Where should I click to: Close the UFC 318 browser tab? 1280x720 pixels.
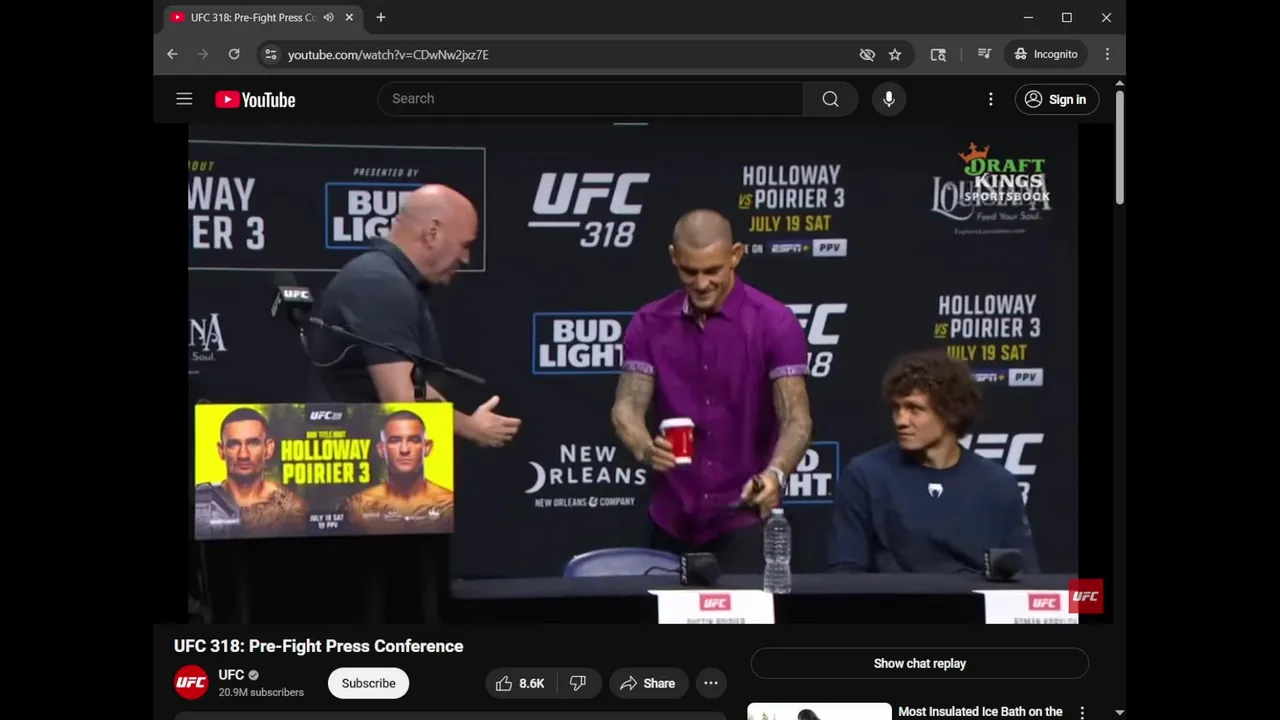pos(349,17)
